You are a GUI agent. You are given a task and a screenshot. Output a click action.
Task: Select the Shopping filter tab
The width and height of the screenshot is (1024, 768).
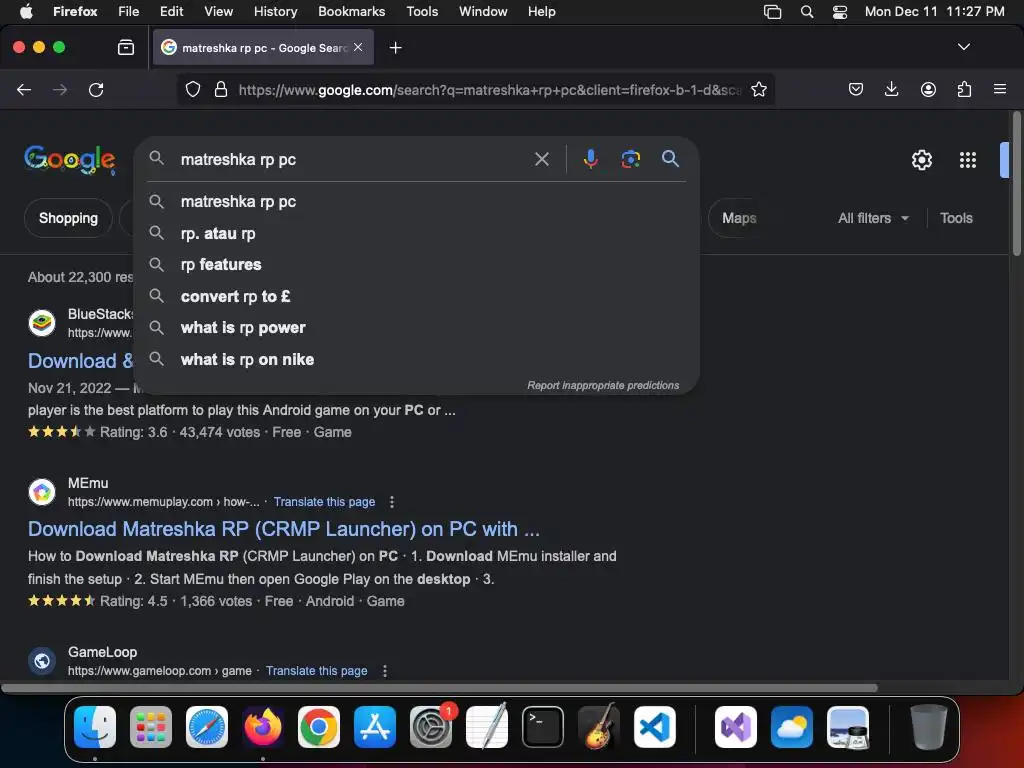(68, 218)
